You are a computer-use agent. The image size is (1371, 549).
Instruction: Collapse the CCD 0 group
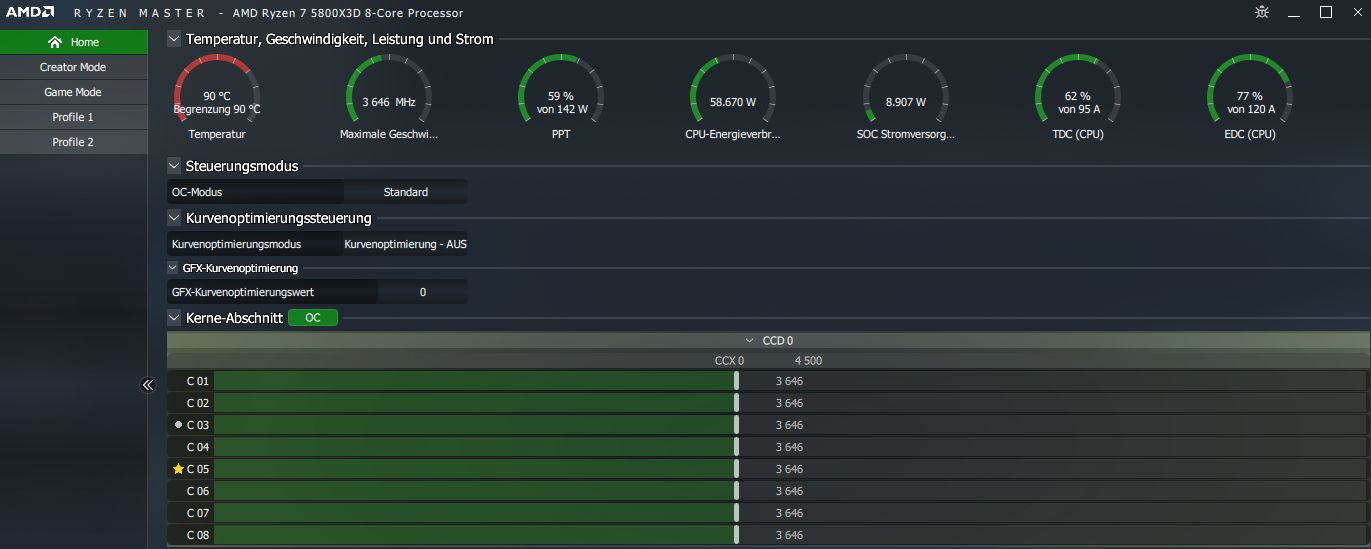coord(750,341)
